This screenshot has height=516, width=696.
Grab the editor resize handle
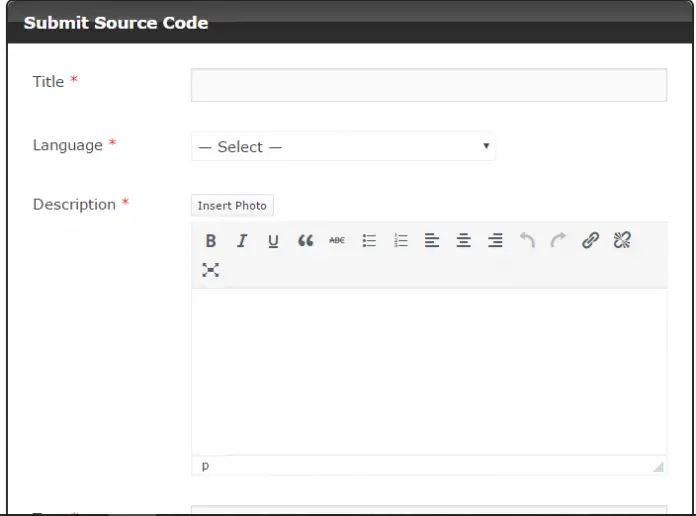point(658,467)
